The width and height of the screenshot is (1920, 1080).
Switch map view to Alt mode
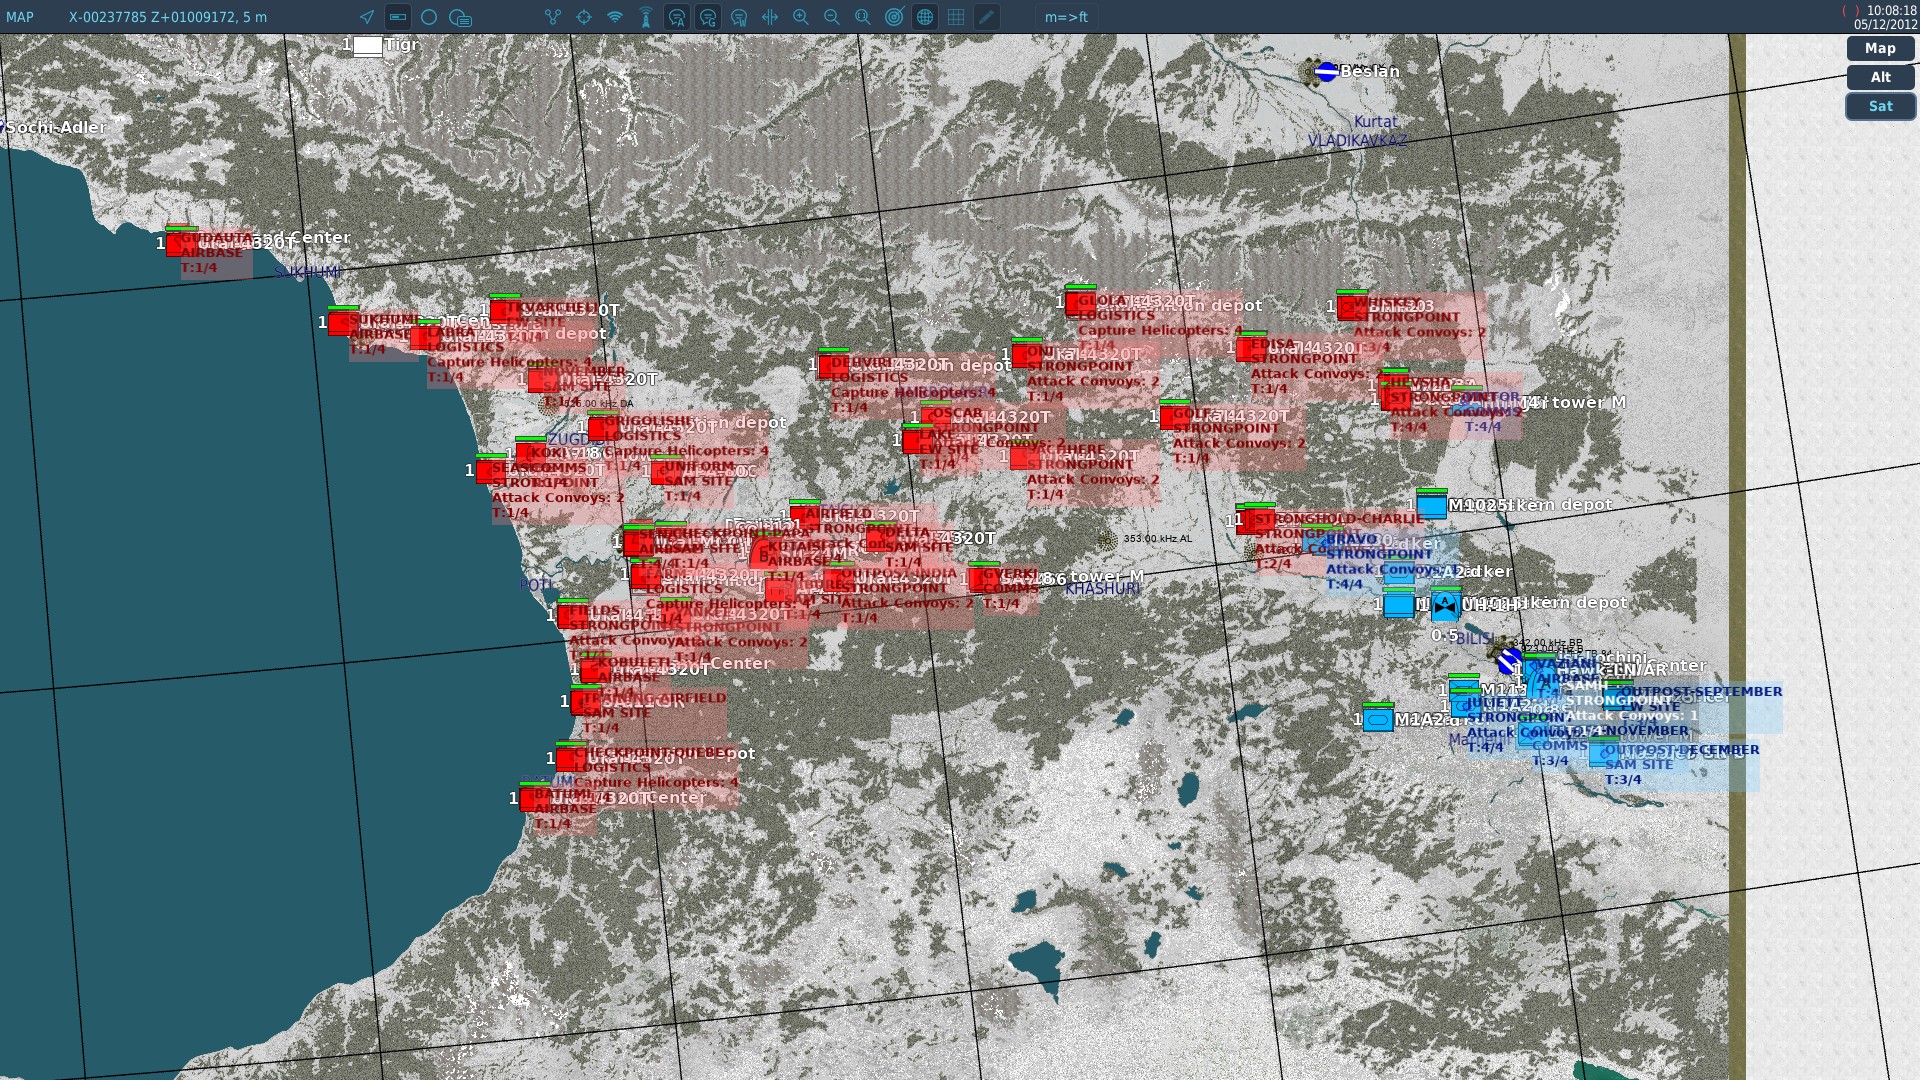[1880, 77]
